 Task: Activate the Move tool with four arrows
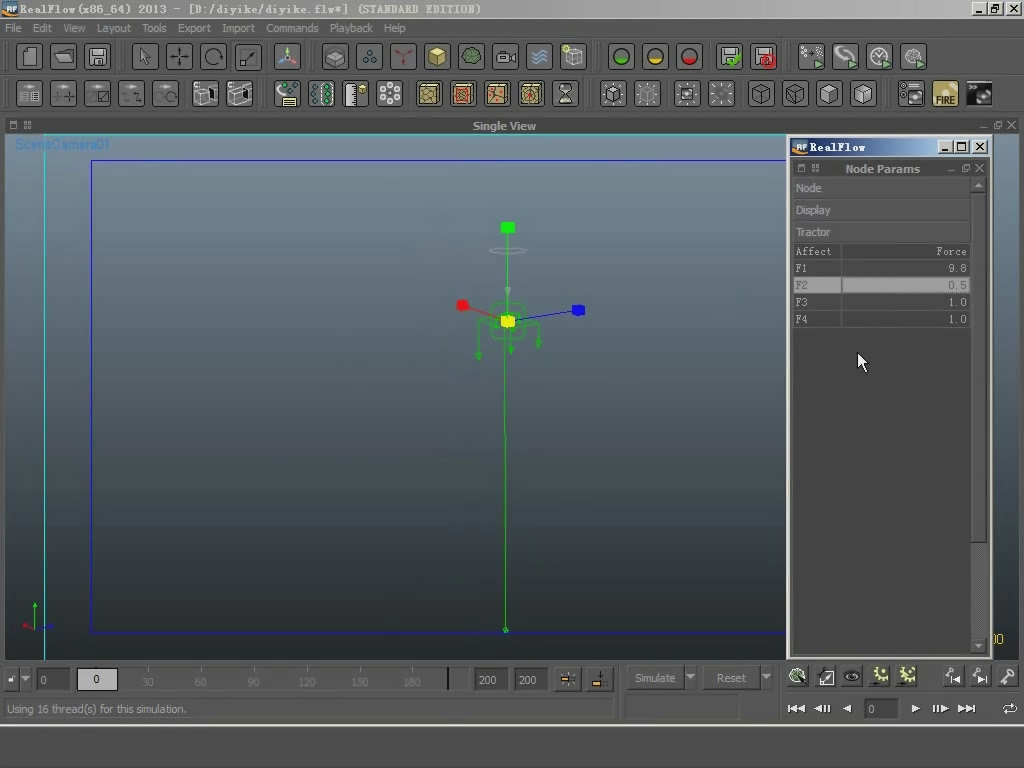[179, 57]
